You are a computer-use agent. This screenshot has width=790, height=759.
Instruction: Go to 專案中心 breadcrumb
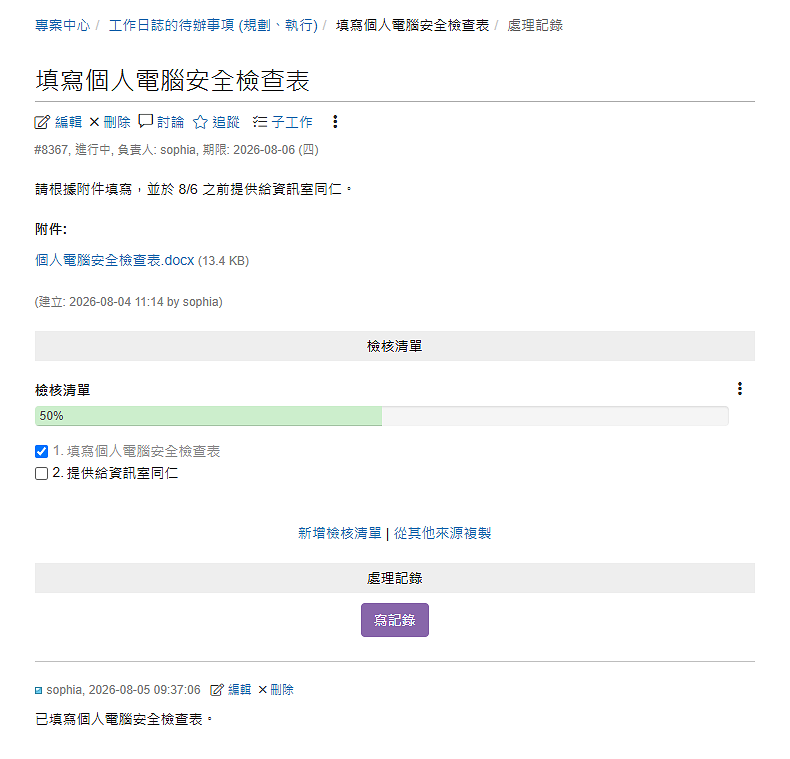[x=62, y=25]
